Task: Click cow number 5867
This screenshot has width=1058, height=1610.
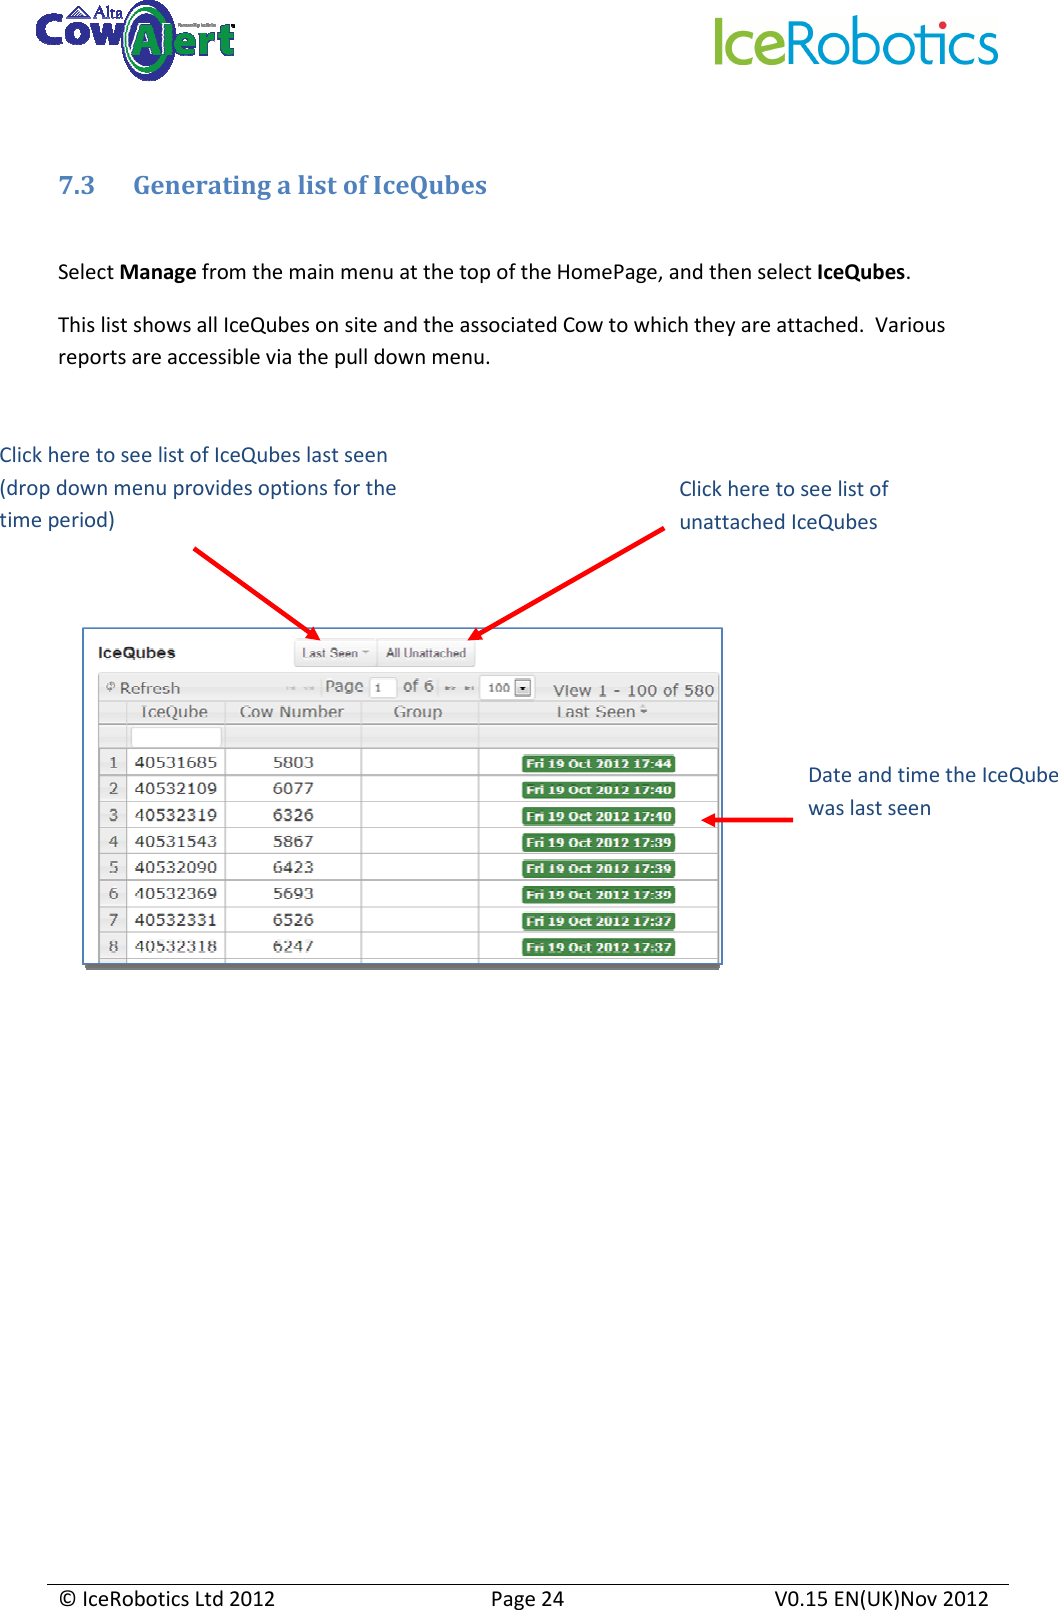Action: click(x=293, y=842)
